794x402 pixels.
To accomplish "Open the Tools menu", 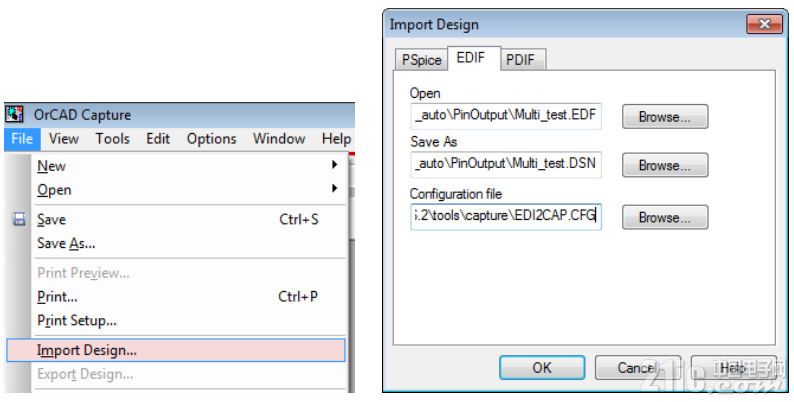I will pos(113,139).
